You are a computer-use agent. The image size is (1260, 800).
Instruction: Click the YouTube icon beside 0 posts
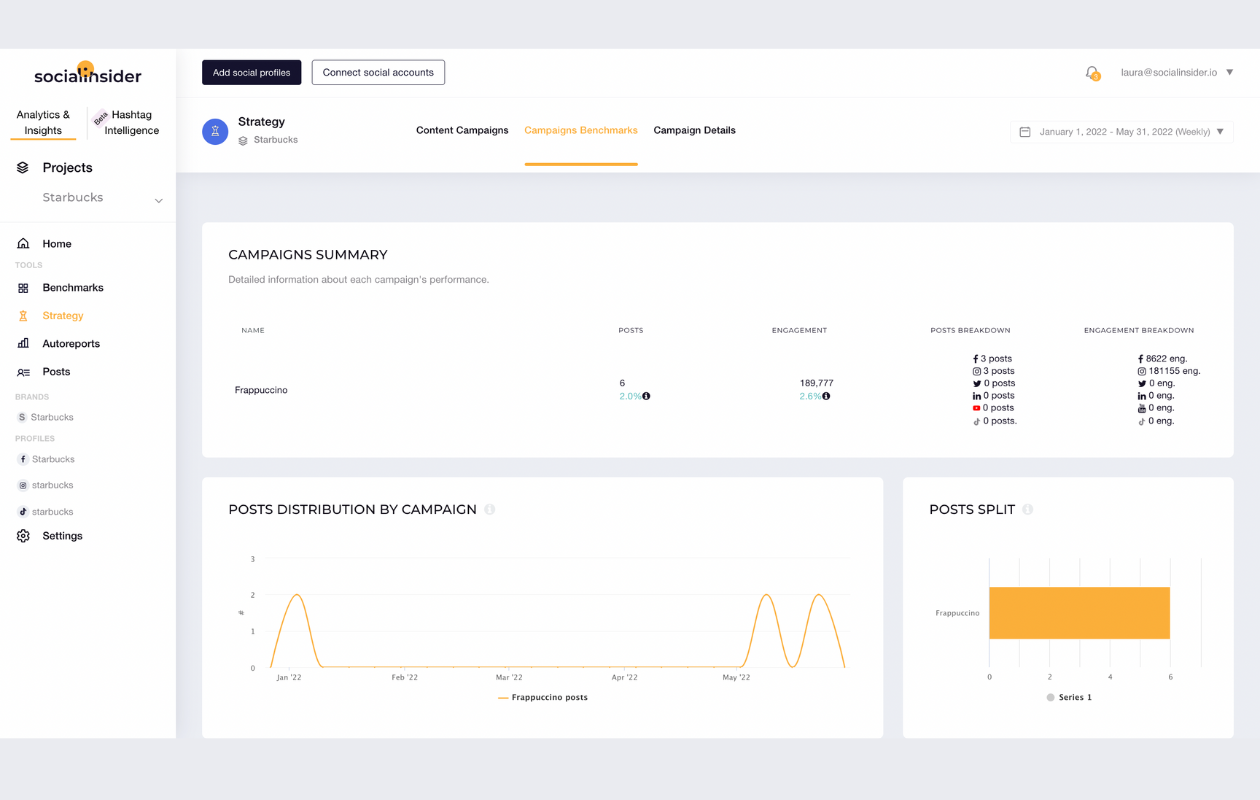tap(977, 408)
